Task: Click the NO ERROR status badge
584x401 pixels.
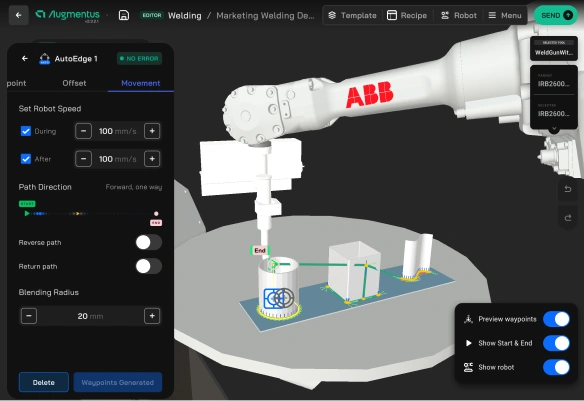Action: (x=140, y=58)
